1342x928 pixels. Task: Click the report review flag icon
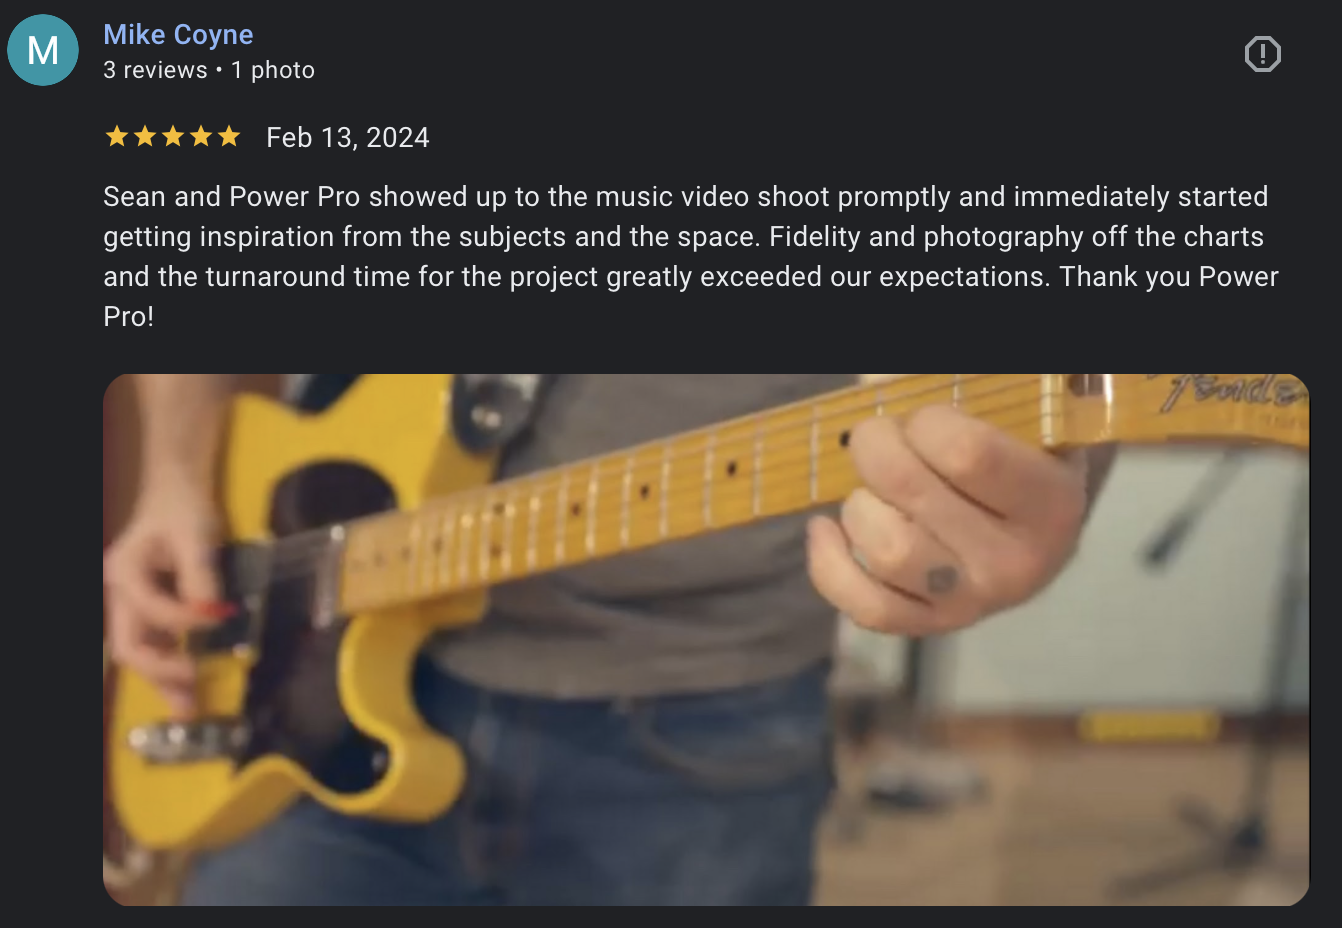pos(1262,54)
